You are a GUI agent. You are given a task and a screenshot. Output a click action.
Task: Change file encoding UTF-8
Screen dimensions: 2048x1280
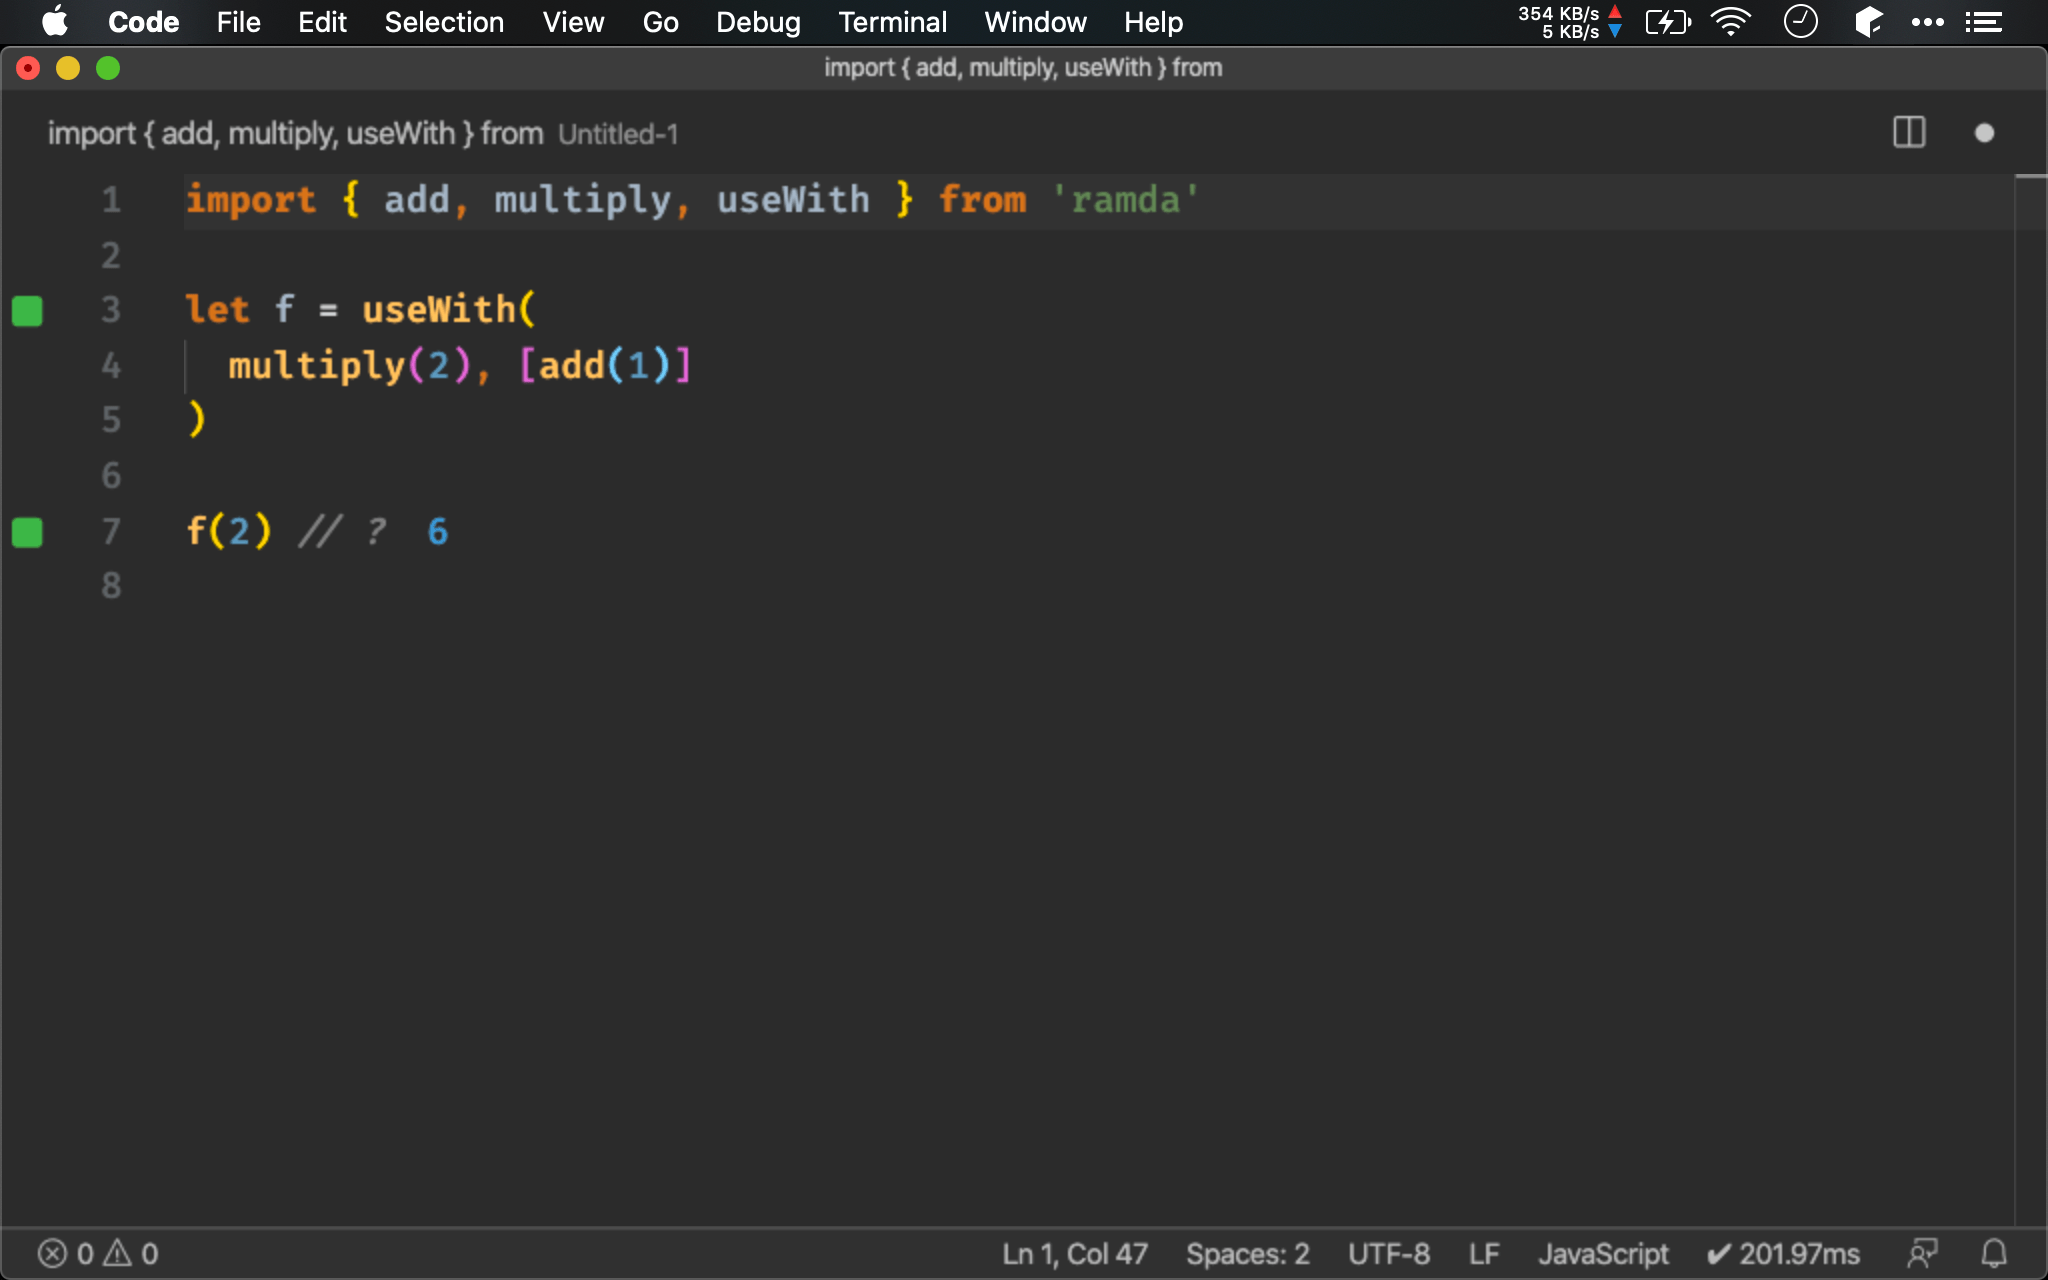coord(1388,1253)
